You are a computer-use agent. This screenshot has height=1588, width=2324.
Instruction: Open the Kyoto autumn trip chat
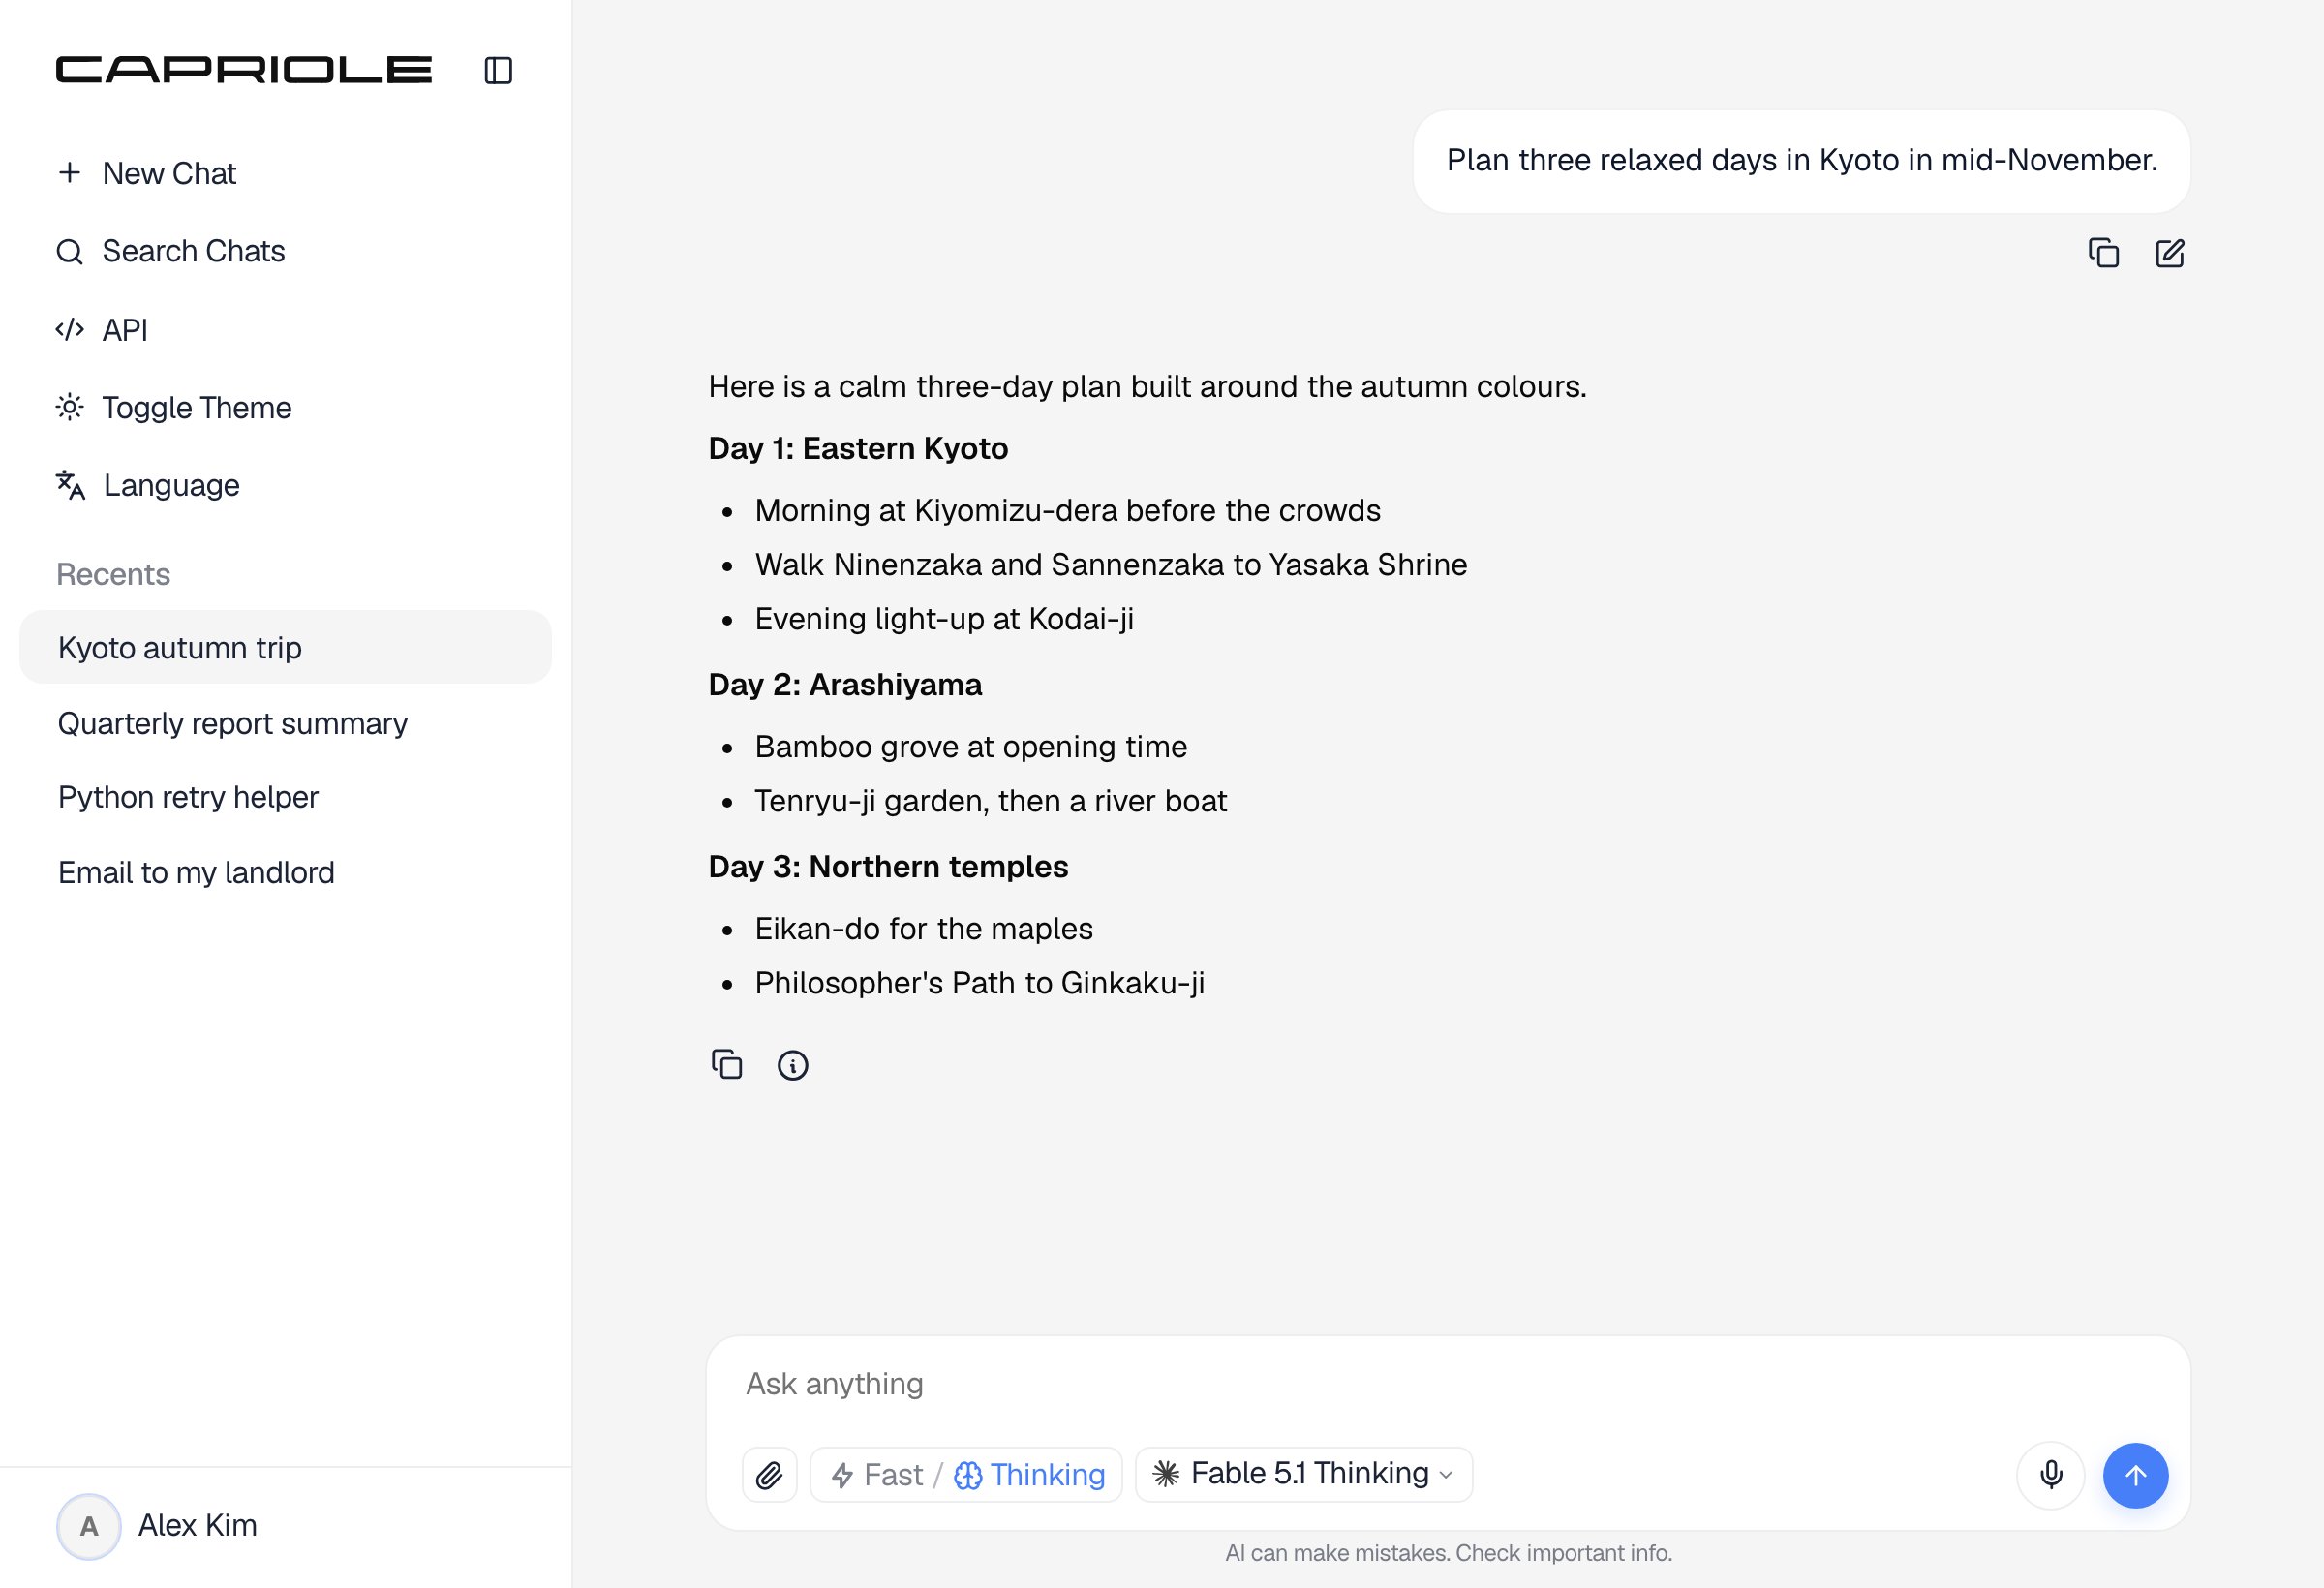(285, 647)
